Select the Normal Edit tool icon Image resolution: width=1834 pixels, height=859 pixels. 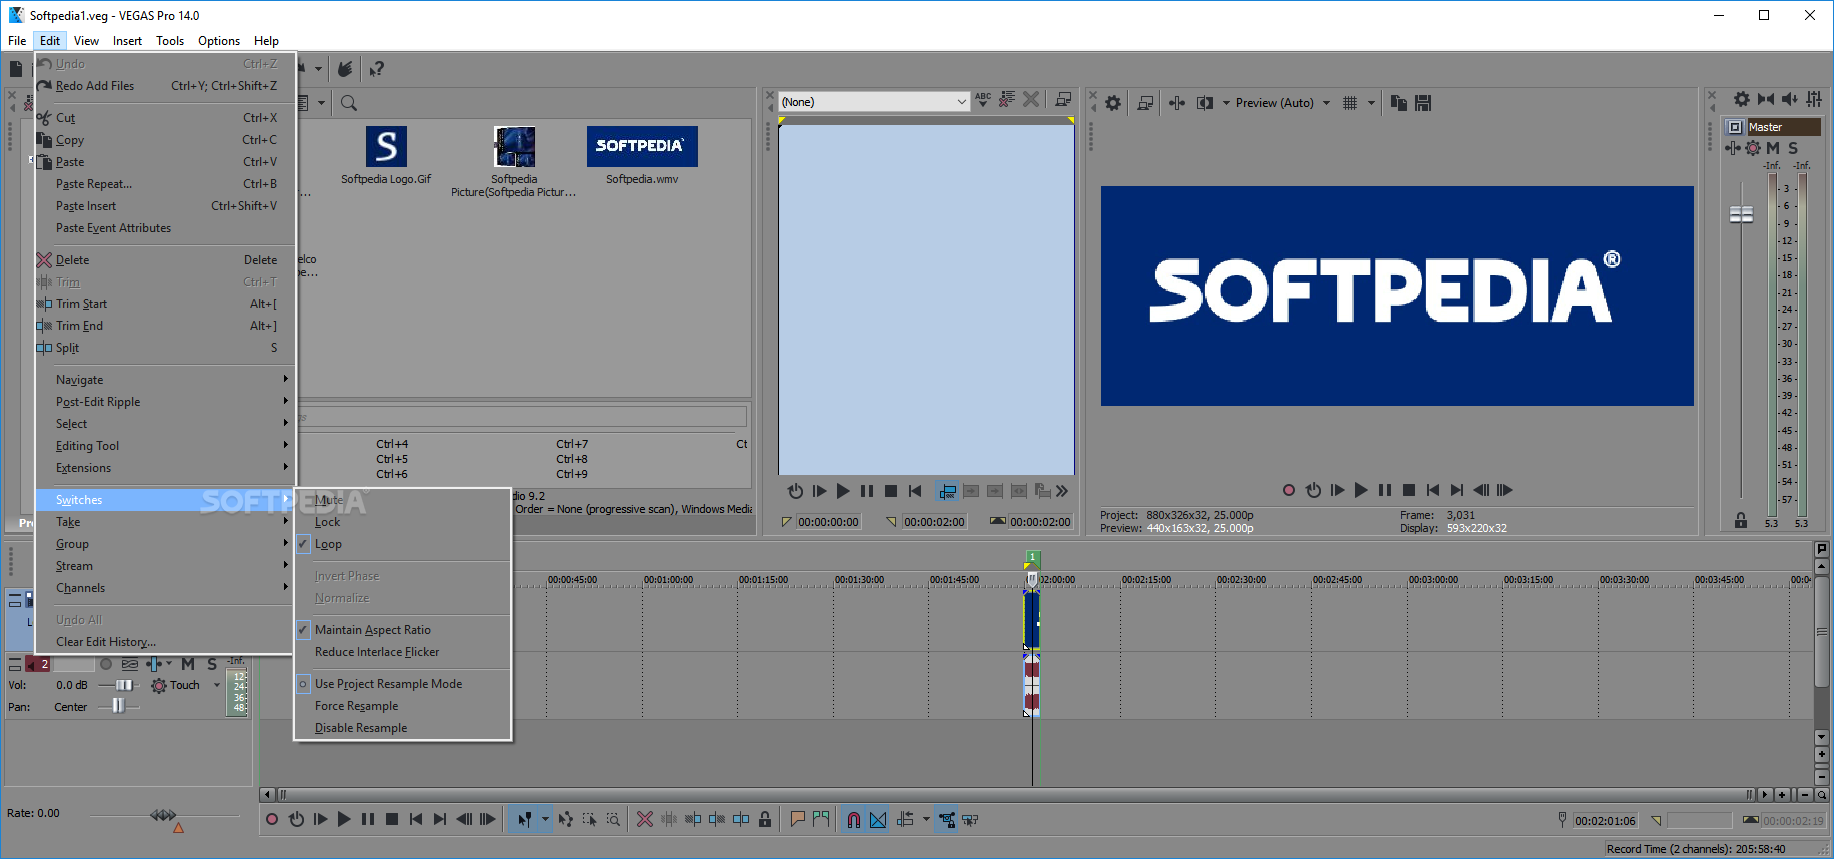[524, 820]
